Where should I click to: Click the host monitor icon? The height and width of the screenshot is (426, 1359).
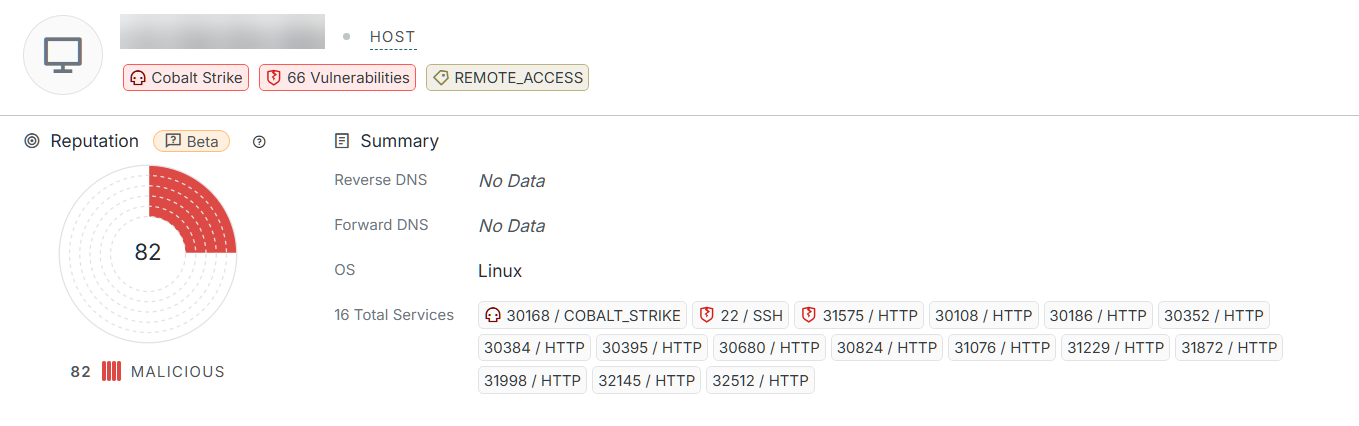(x=63, y=56)
